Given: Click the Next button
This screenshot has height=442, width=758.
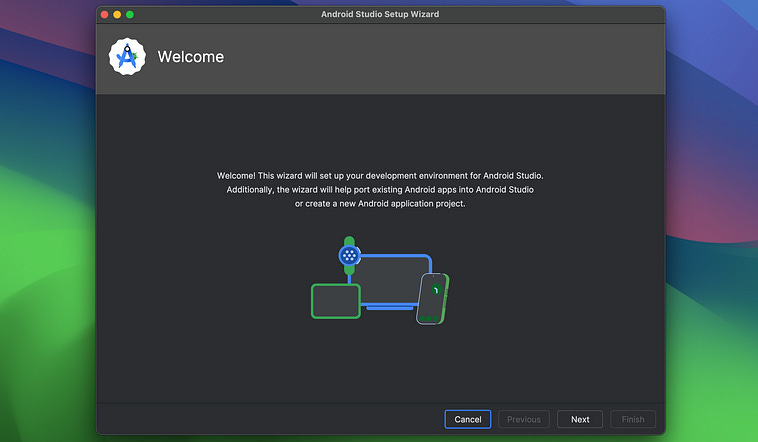Looking at the screenshot, I should pyautogui.click(x=580, y=419).
